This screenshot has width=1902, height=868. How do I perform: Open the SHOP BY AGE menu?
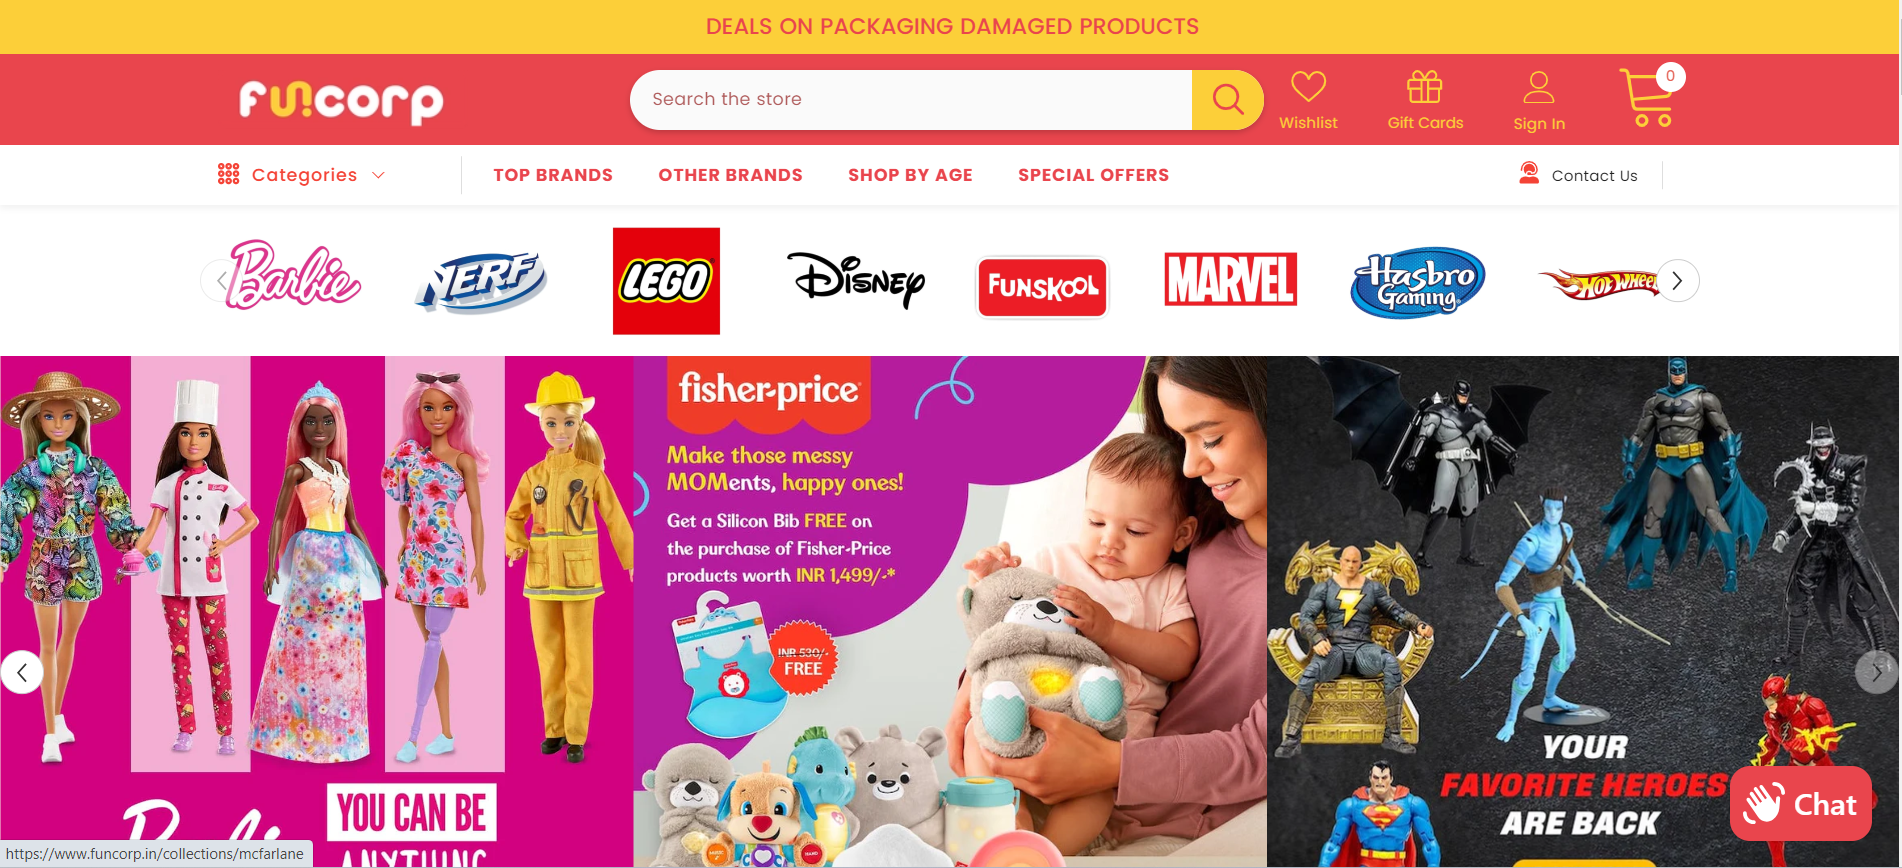pos(910,175)
